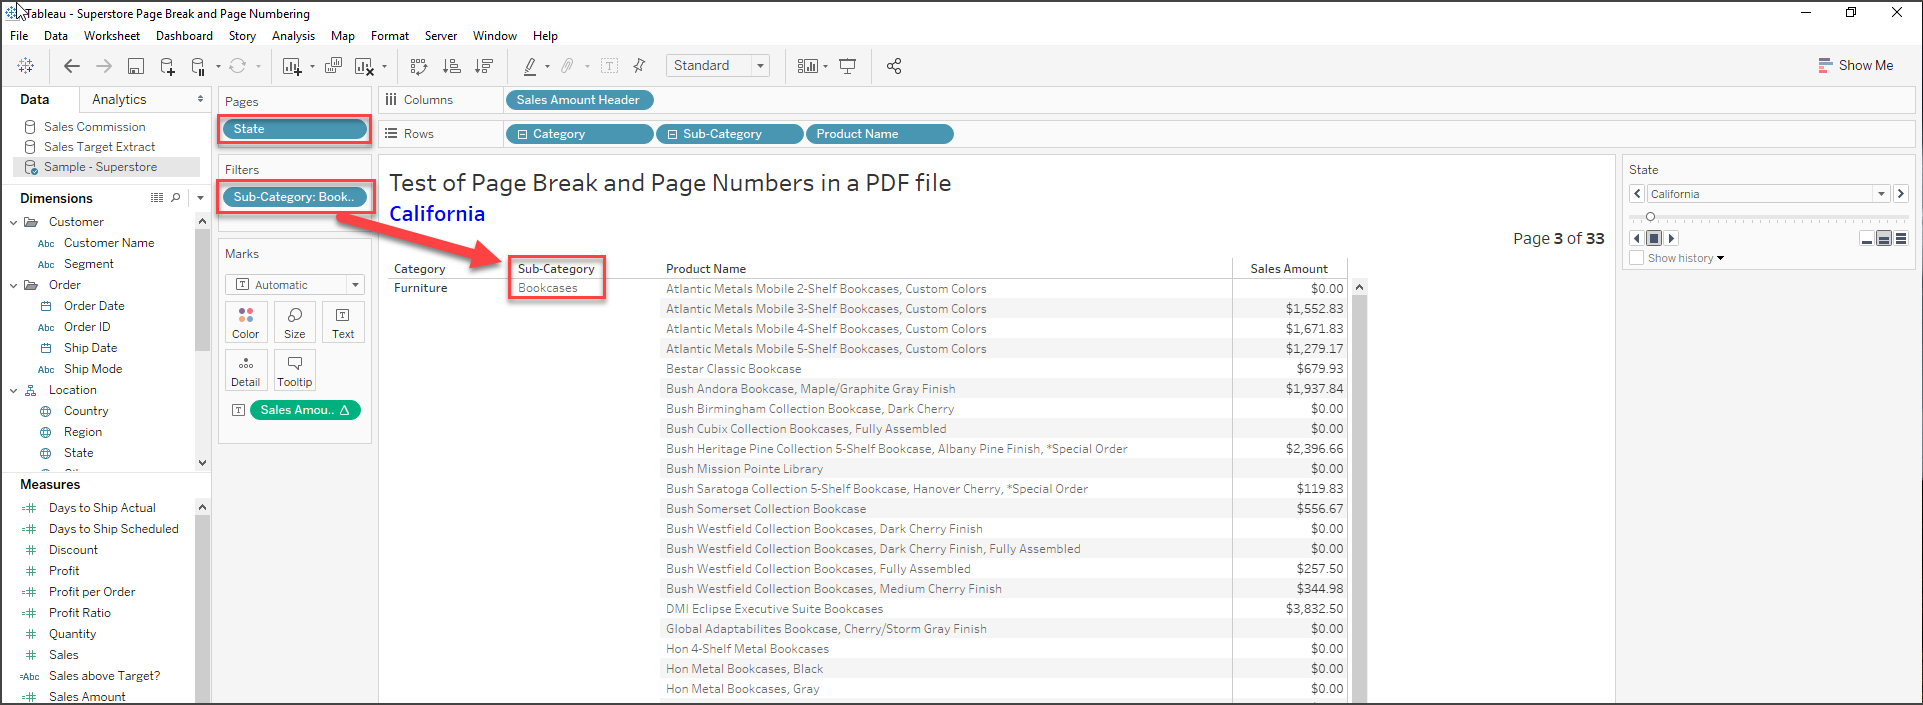Open the Dashboard menu
This screenshot has width=1923, height=705.
pyautogui.click(x=184, y=36)
